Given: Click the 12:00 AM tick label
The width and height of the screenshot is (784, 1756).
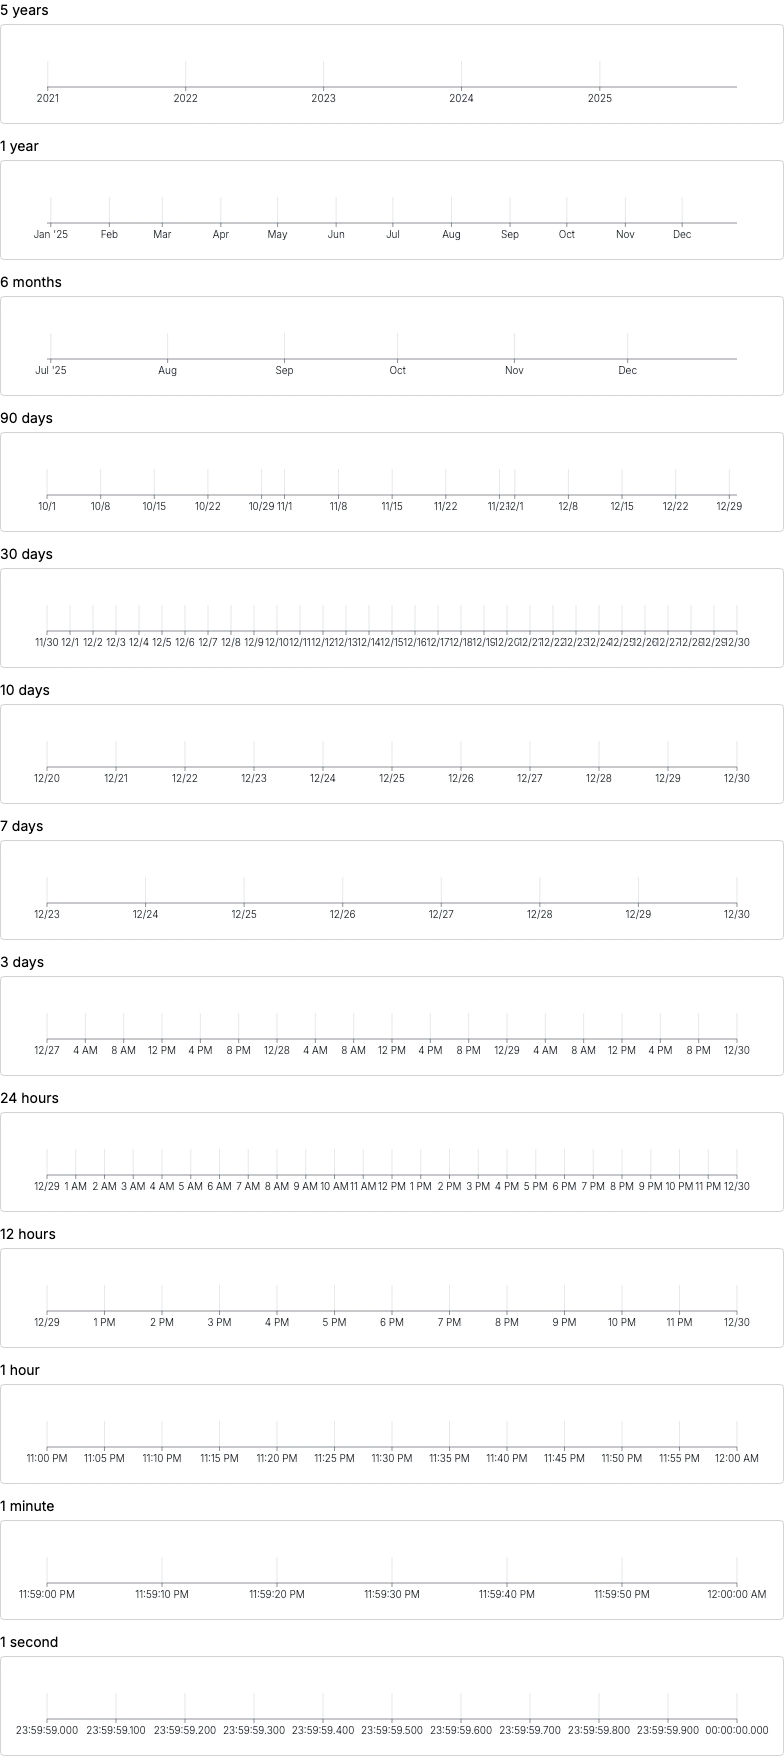Looking at the screenshot, I should coord(737,1458).
